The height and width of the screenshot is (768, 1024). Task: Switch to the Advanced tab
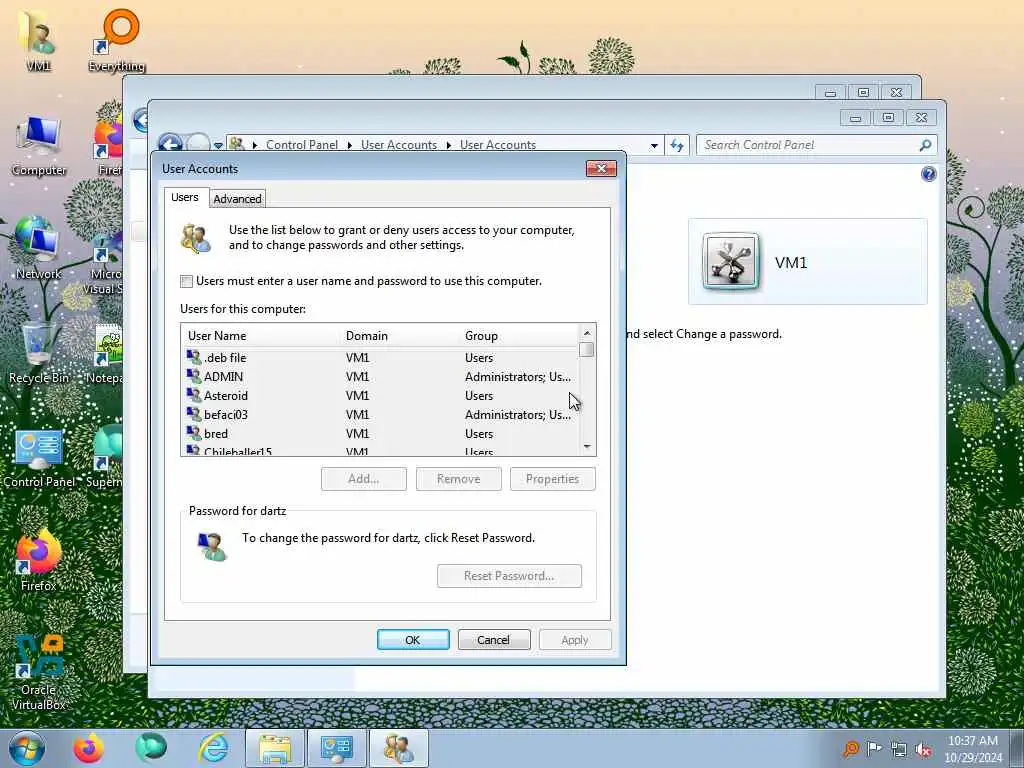coord(237,199)
